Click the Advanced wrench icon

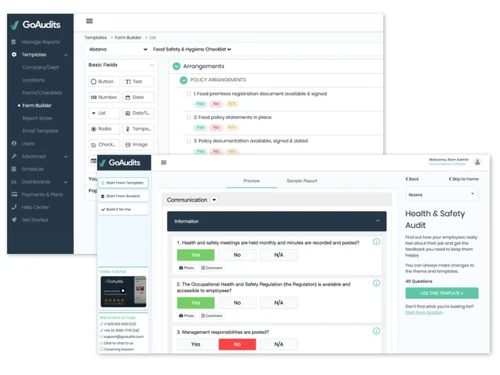pyautogui.click(x=14, y=156)
